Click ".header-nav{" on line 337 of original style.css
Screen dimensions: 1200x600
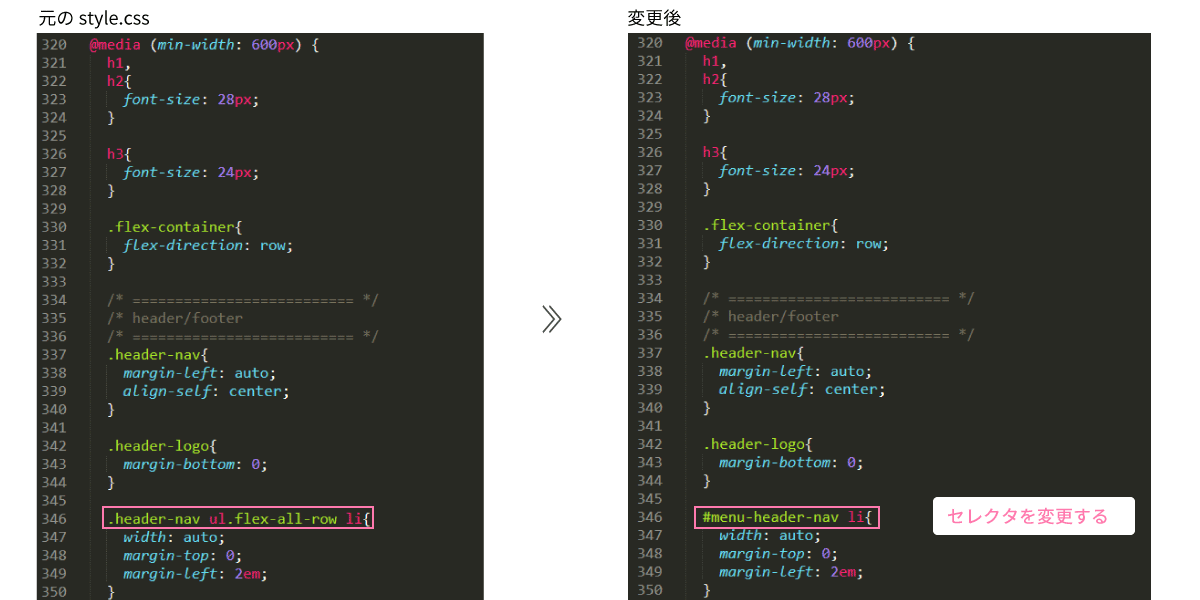pyautogui.click(x=158, y=355)
